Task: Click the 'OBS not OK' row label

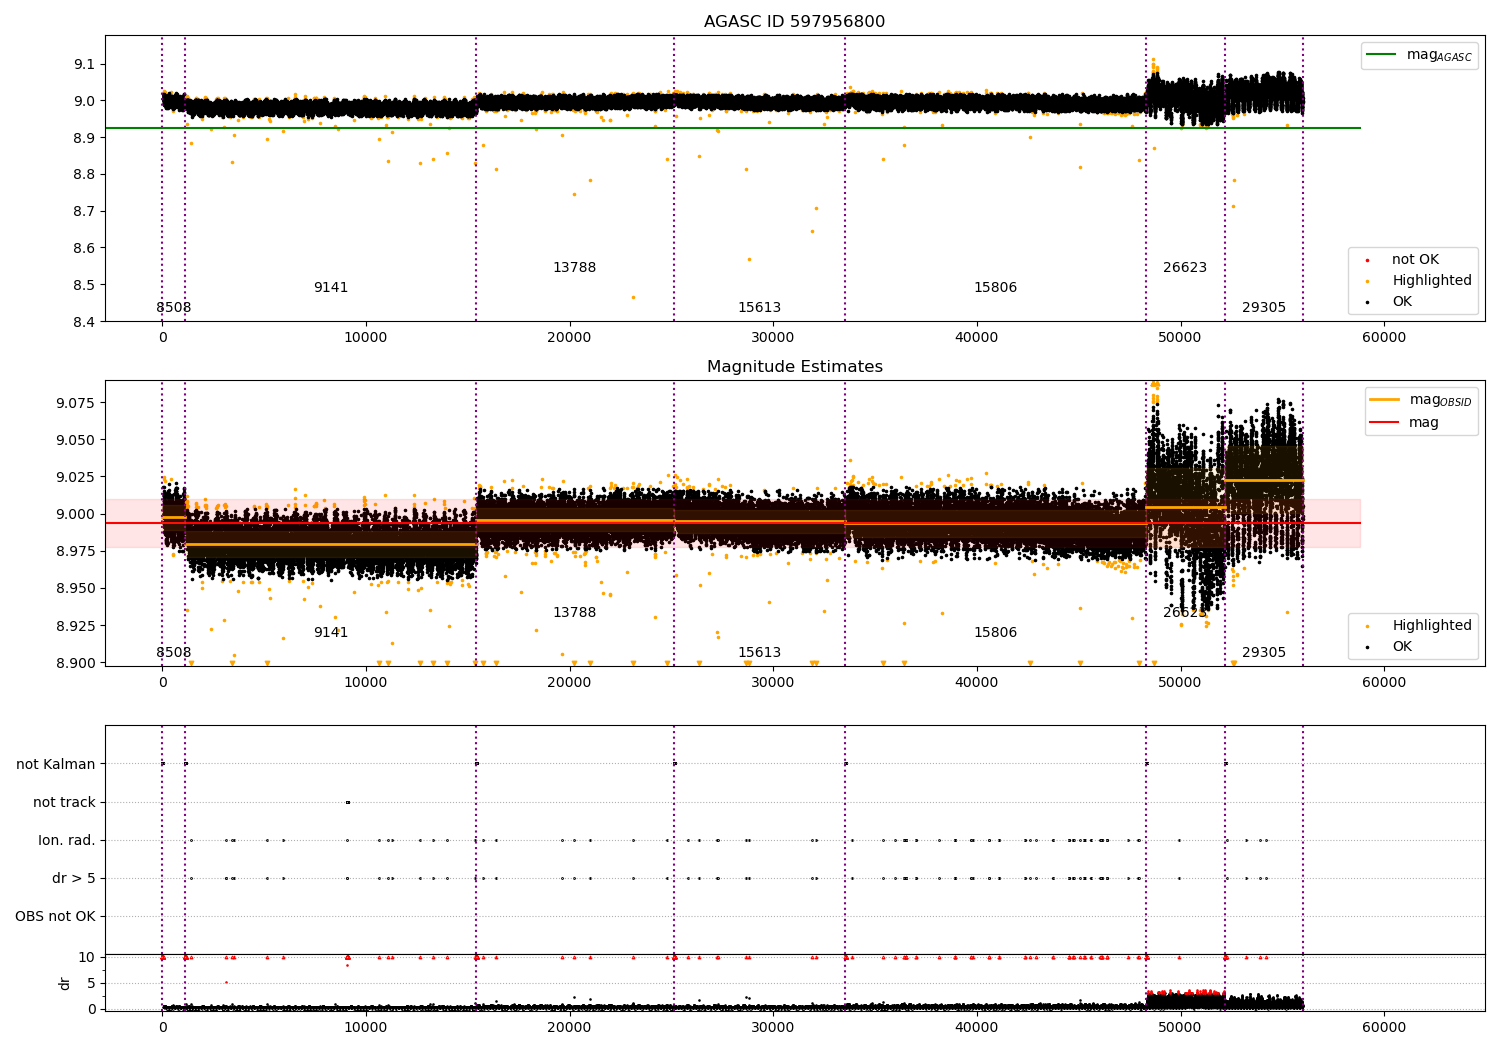Action: [x=56, y=917]
